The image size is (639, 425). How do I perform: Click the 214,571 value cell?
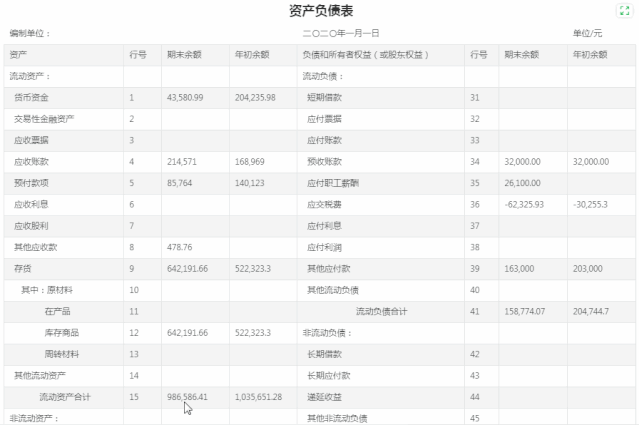(x=182, y=162)
